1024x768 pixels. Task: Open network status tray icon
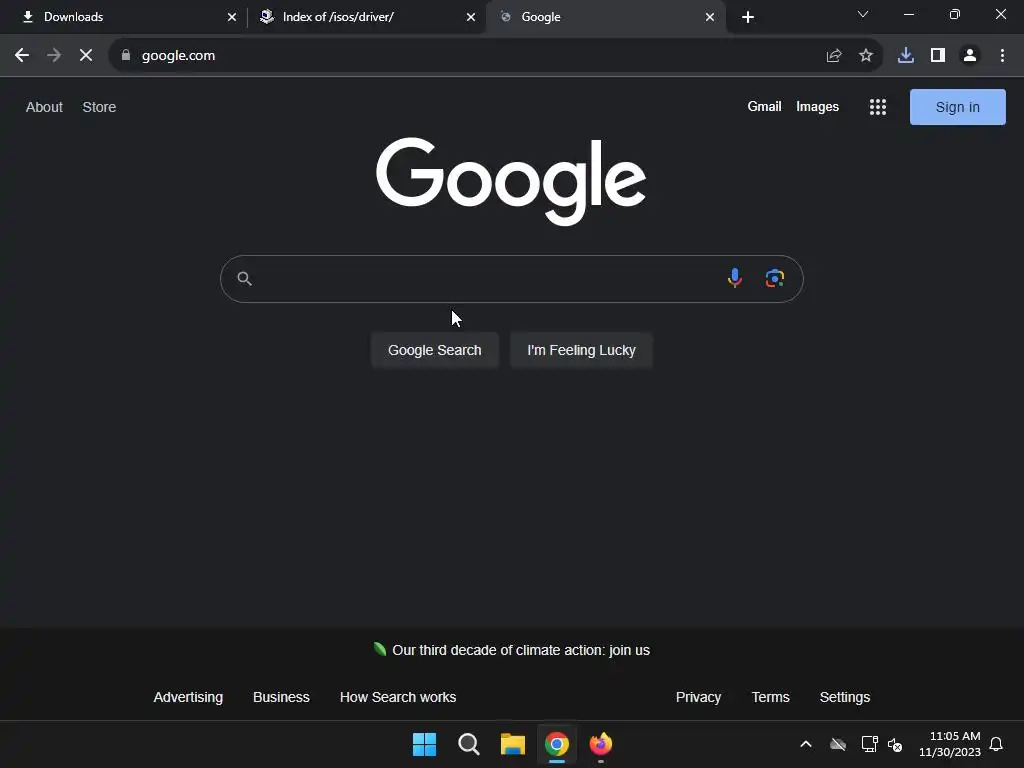tap(869, 744)
